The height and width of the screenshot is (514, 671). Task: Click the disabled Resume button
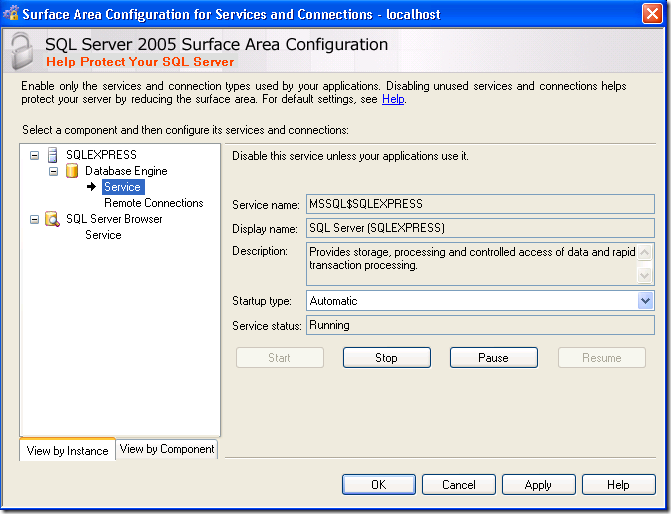pos(602,358)
